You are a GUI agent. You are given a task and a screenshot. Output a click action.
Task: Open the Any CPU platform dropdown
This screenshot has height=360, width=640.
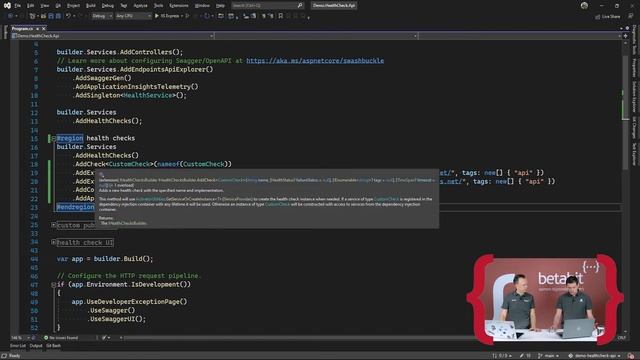click(x=133, y=16)
